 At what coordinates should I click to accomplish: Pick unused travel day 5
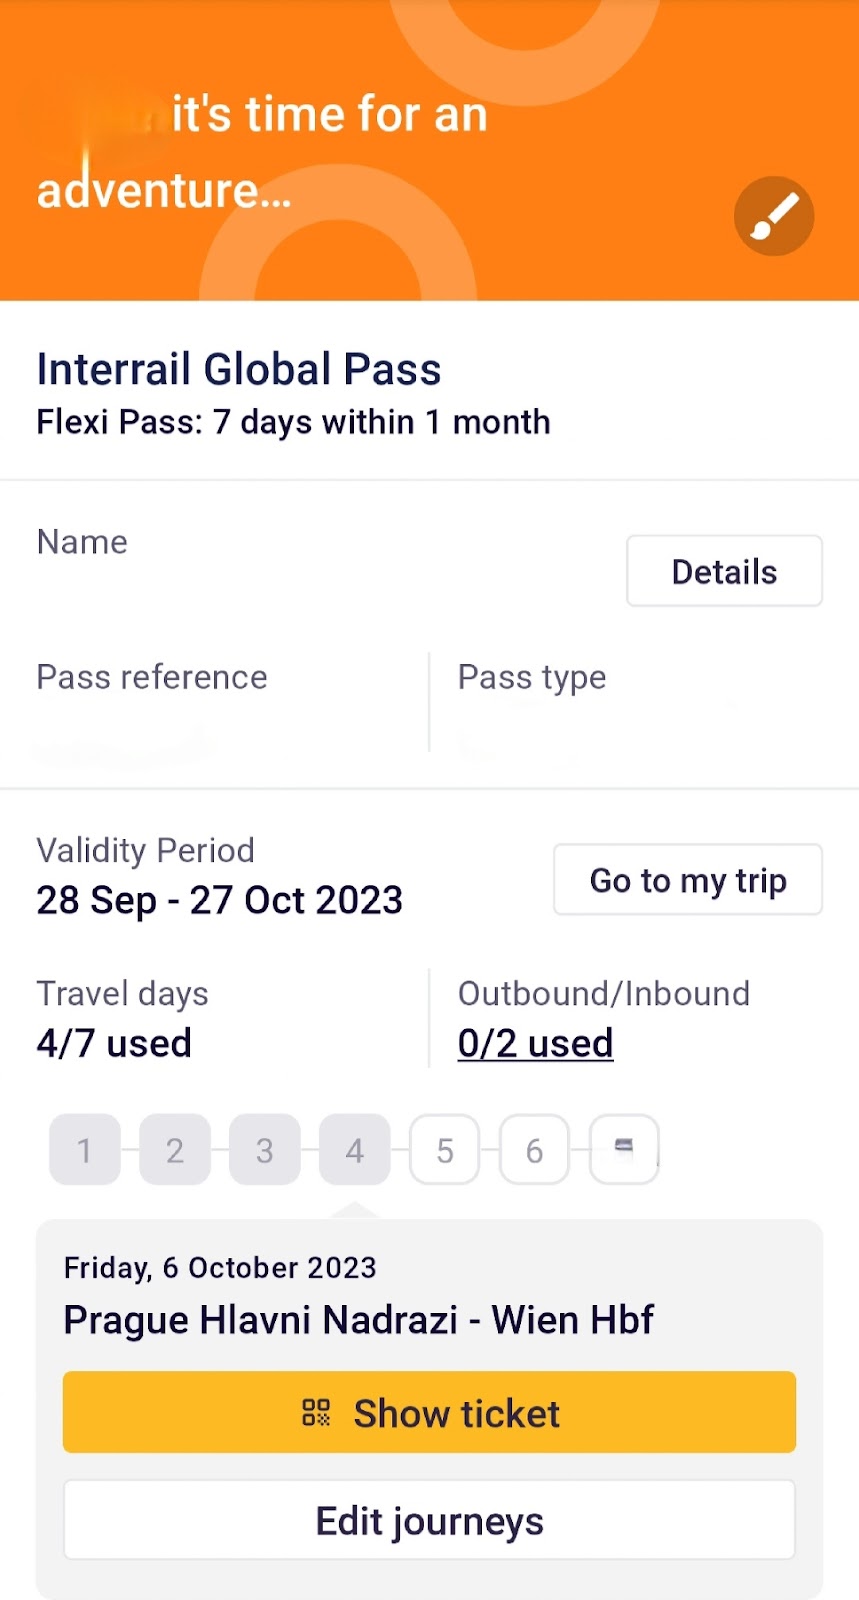[445, 1150]
